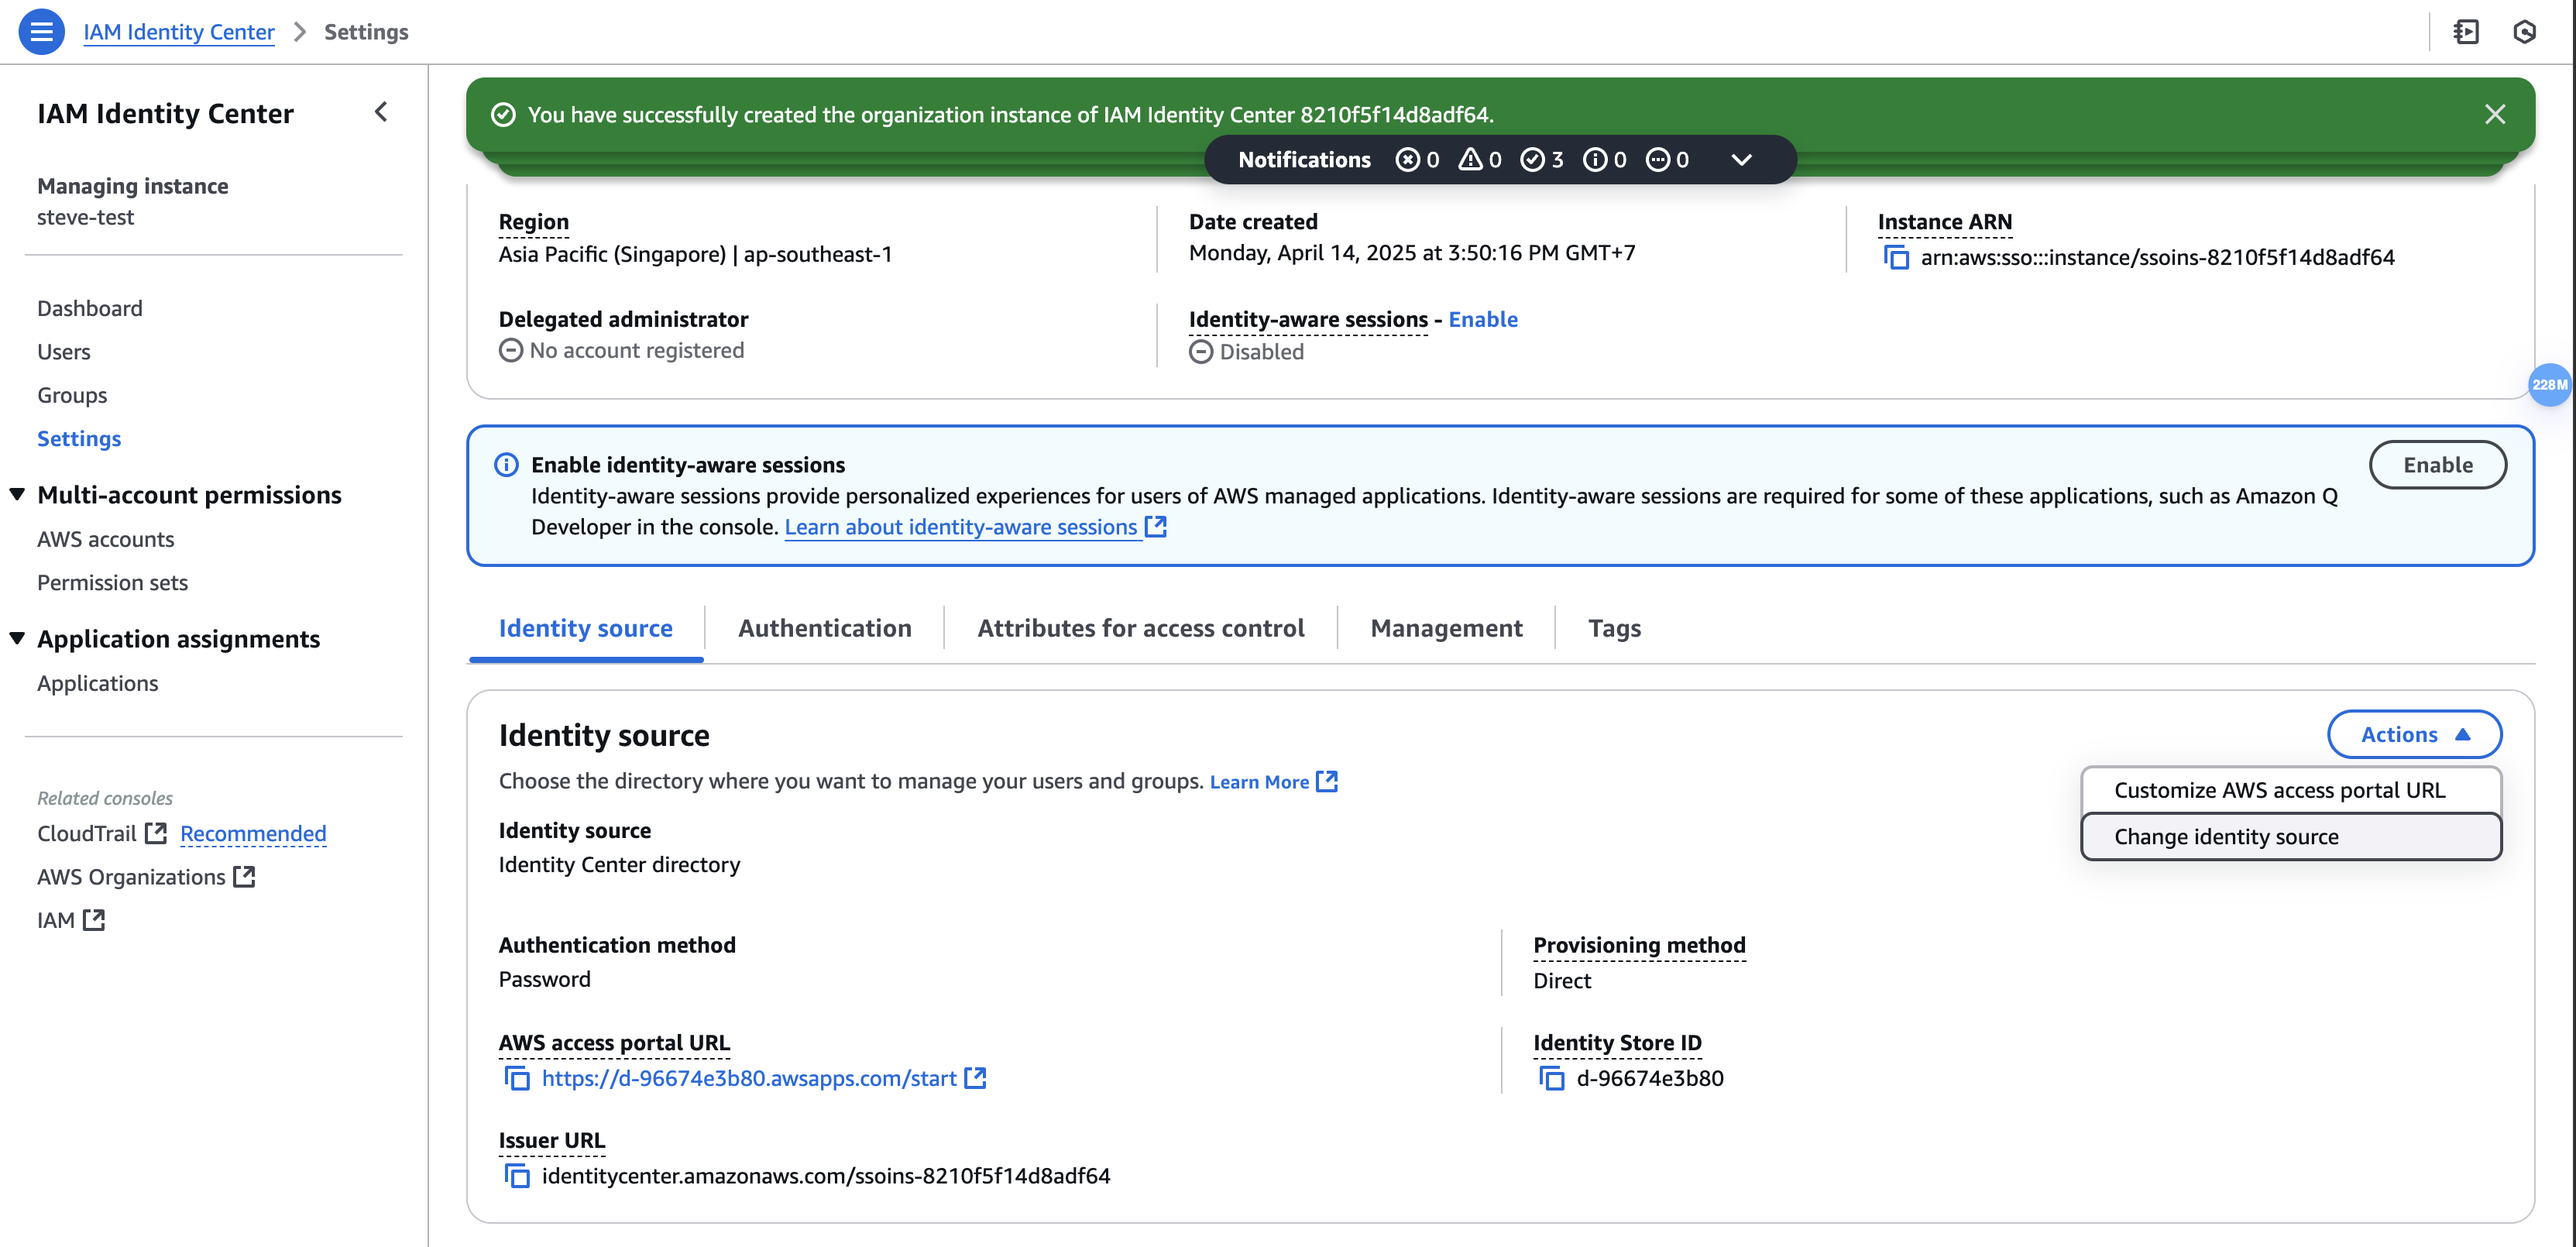
Task: Collapse the IAM Identity Center side panel
Action: 381,112
